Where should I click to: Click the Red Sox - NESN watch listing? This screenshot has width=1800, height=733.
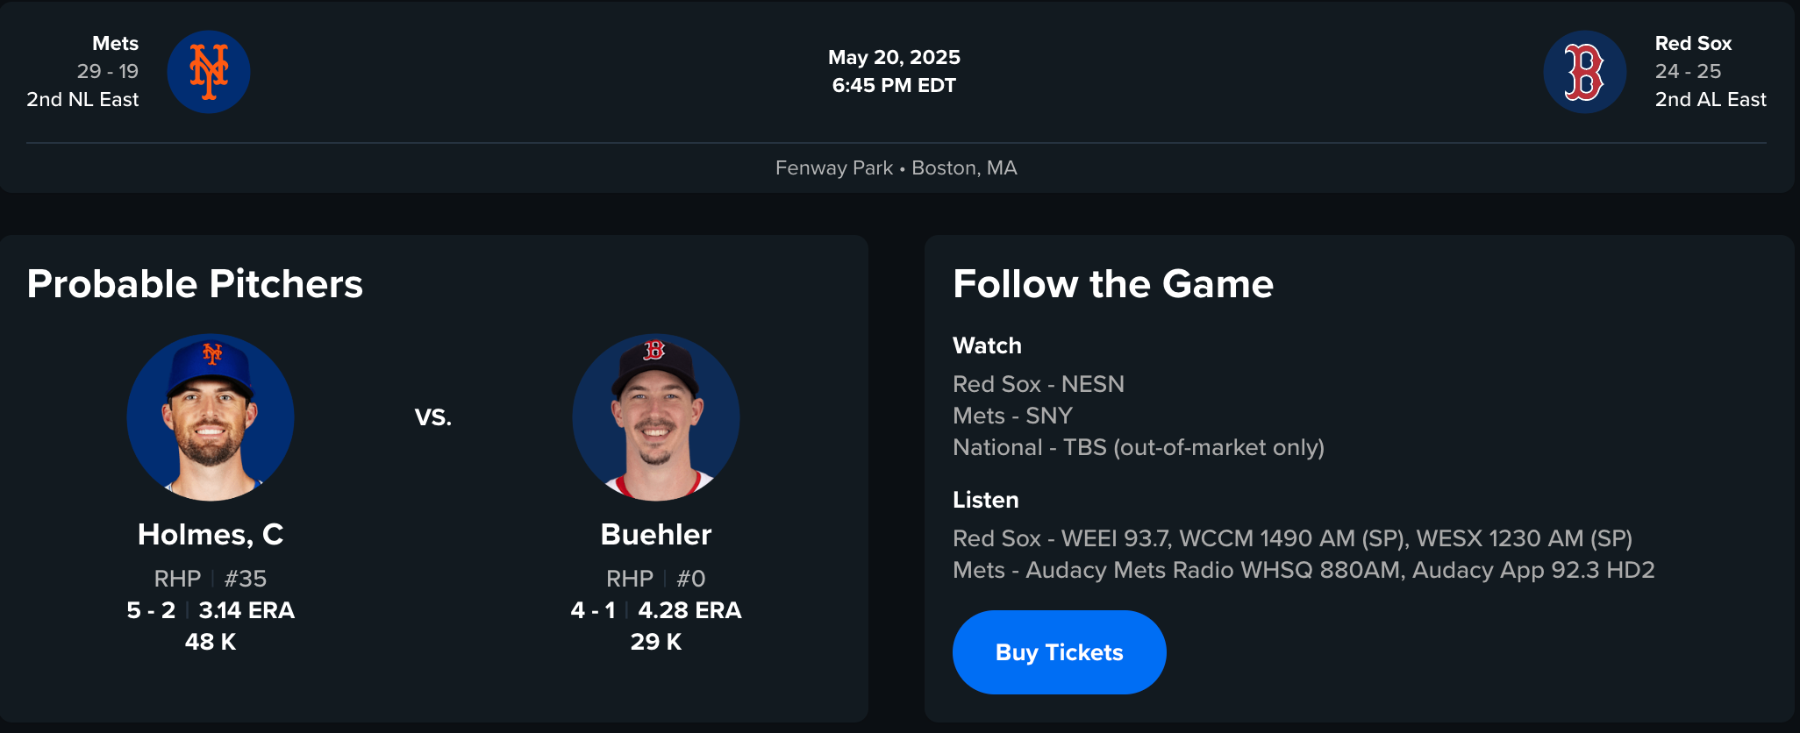(x=1038, y=384)
